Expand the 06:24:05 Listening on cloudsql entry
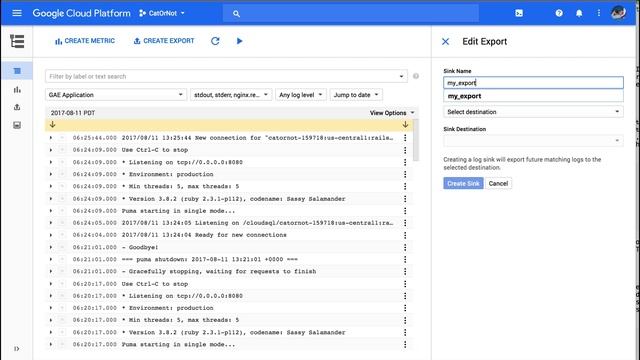This screenshot has height=360, width=640. 51,223
